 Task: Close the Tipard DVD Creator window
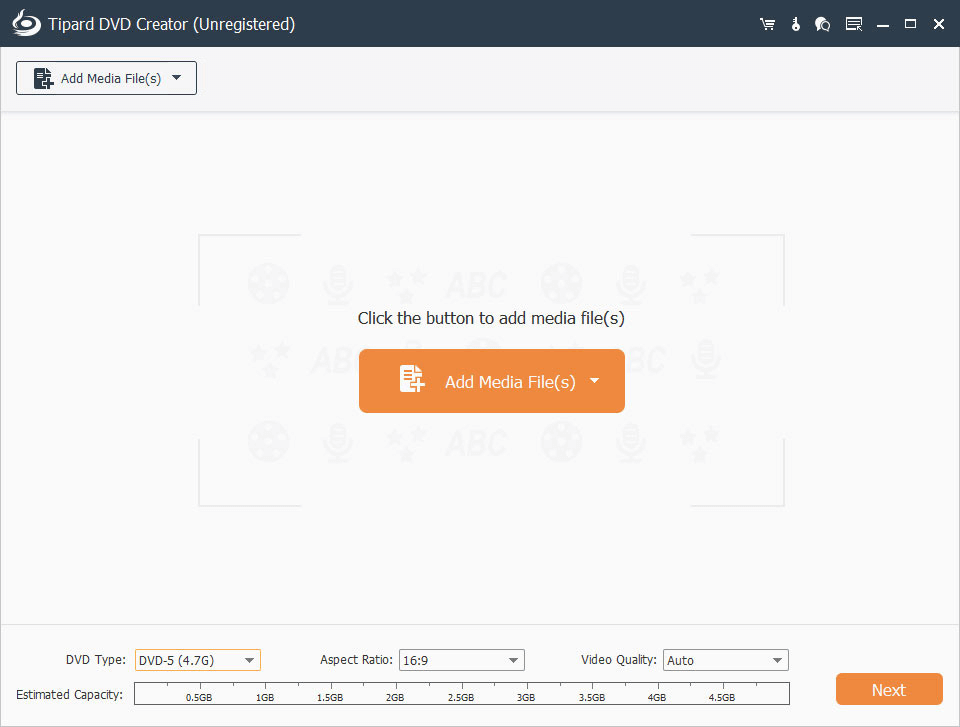click(x=939, y=24)
